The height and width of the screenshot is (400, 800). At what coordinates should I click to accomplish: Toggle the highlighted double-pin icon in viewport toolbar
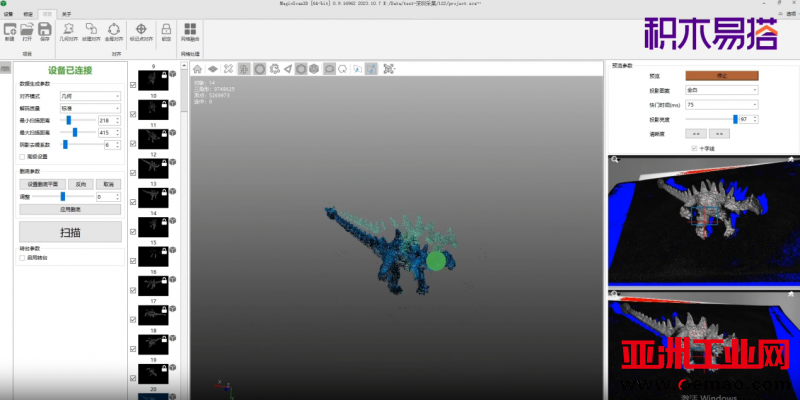click(372, 69)
